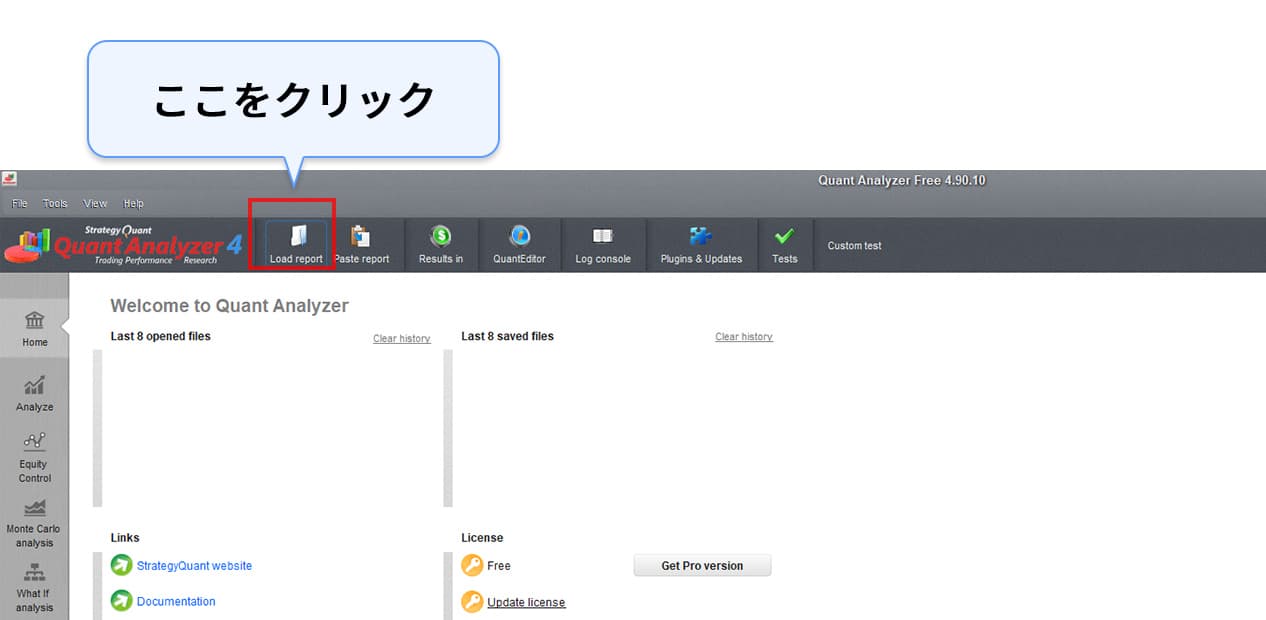Click the Update license link
The height and width of the screenshot is (620, 1266).
[526, 602]
